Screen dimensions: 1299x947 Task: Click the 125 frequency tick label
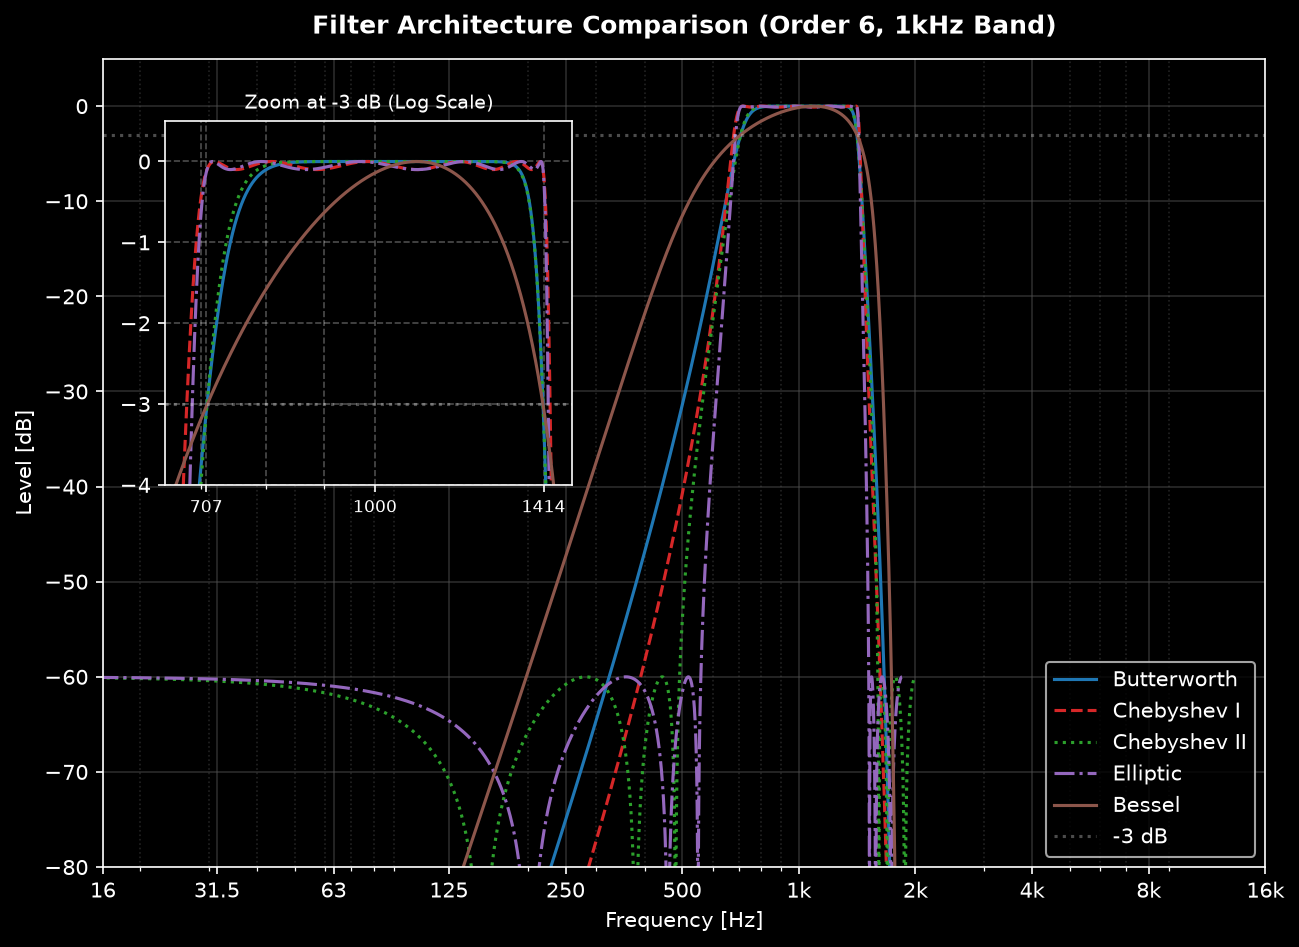[449, 892]
